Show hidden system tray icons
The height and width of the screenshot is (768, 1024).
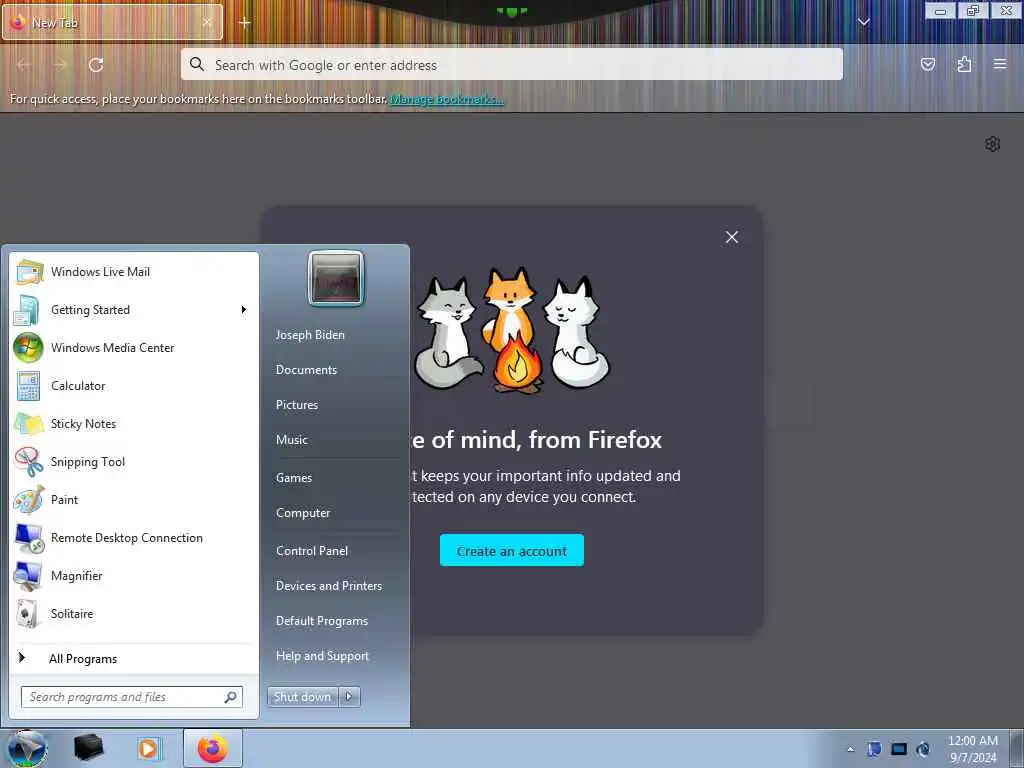(x=850, y=750)
